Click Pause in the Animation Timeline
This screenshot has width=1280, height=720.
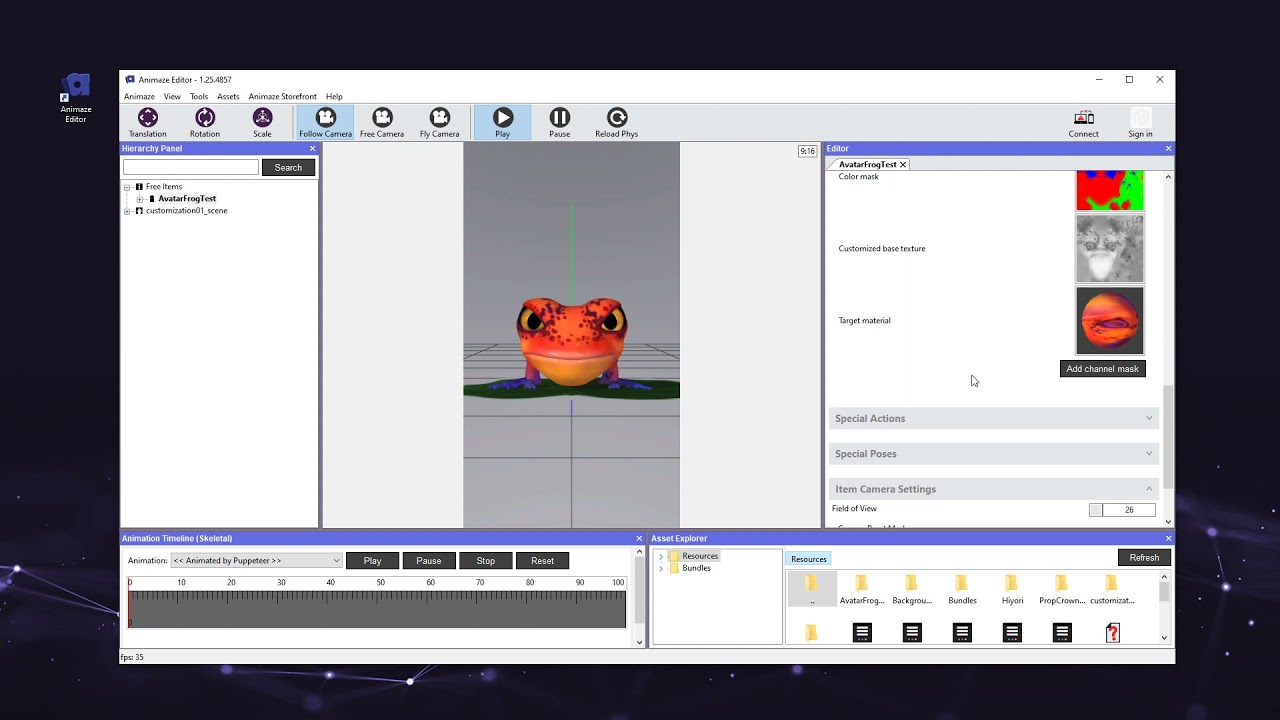click(429, 560)
